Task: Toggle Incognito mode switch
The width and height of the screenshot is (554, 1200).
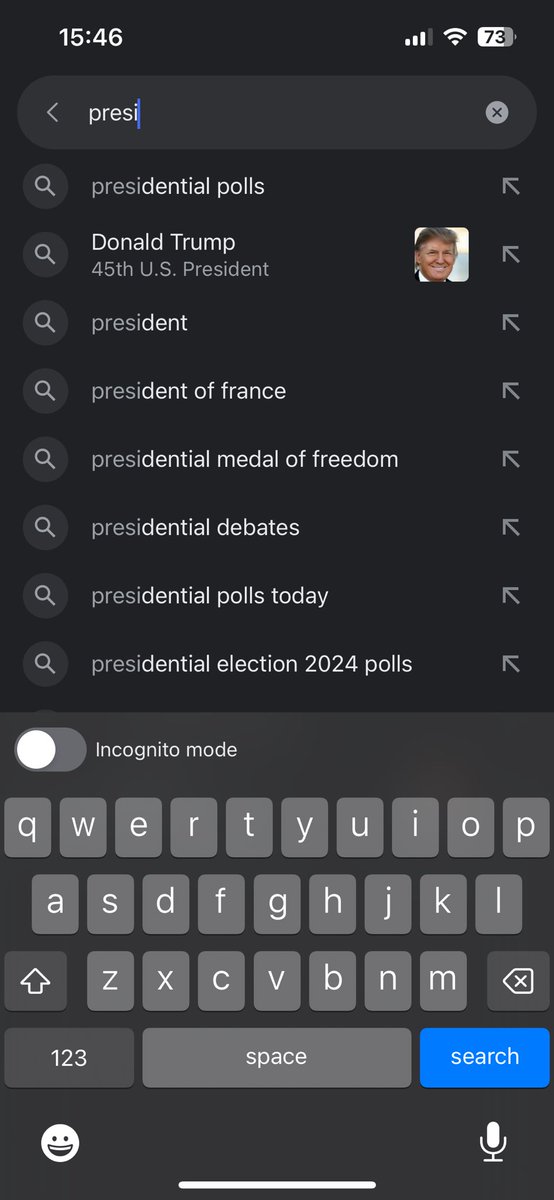Action: point(50,750)
